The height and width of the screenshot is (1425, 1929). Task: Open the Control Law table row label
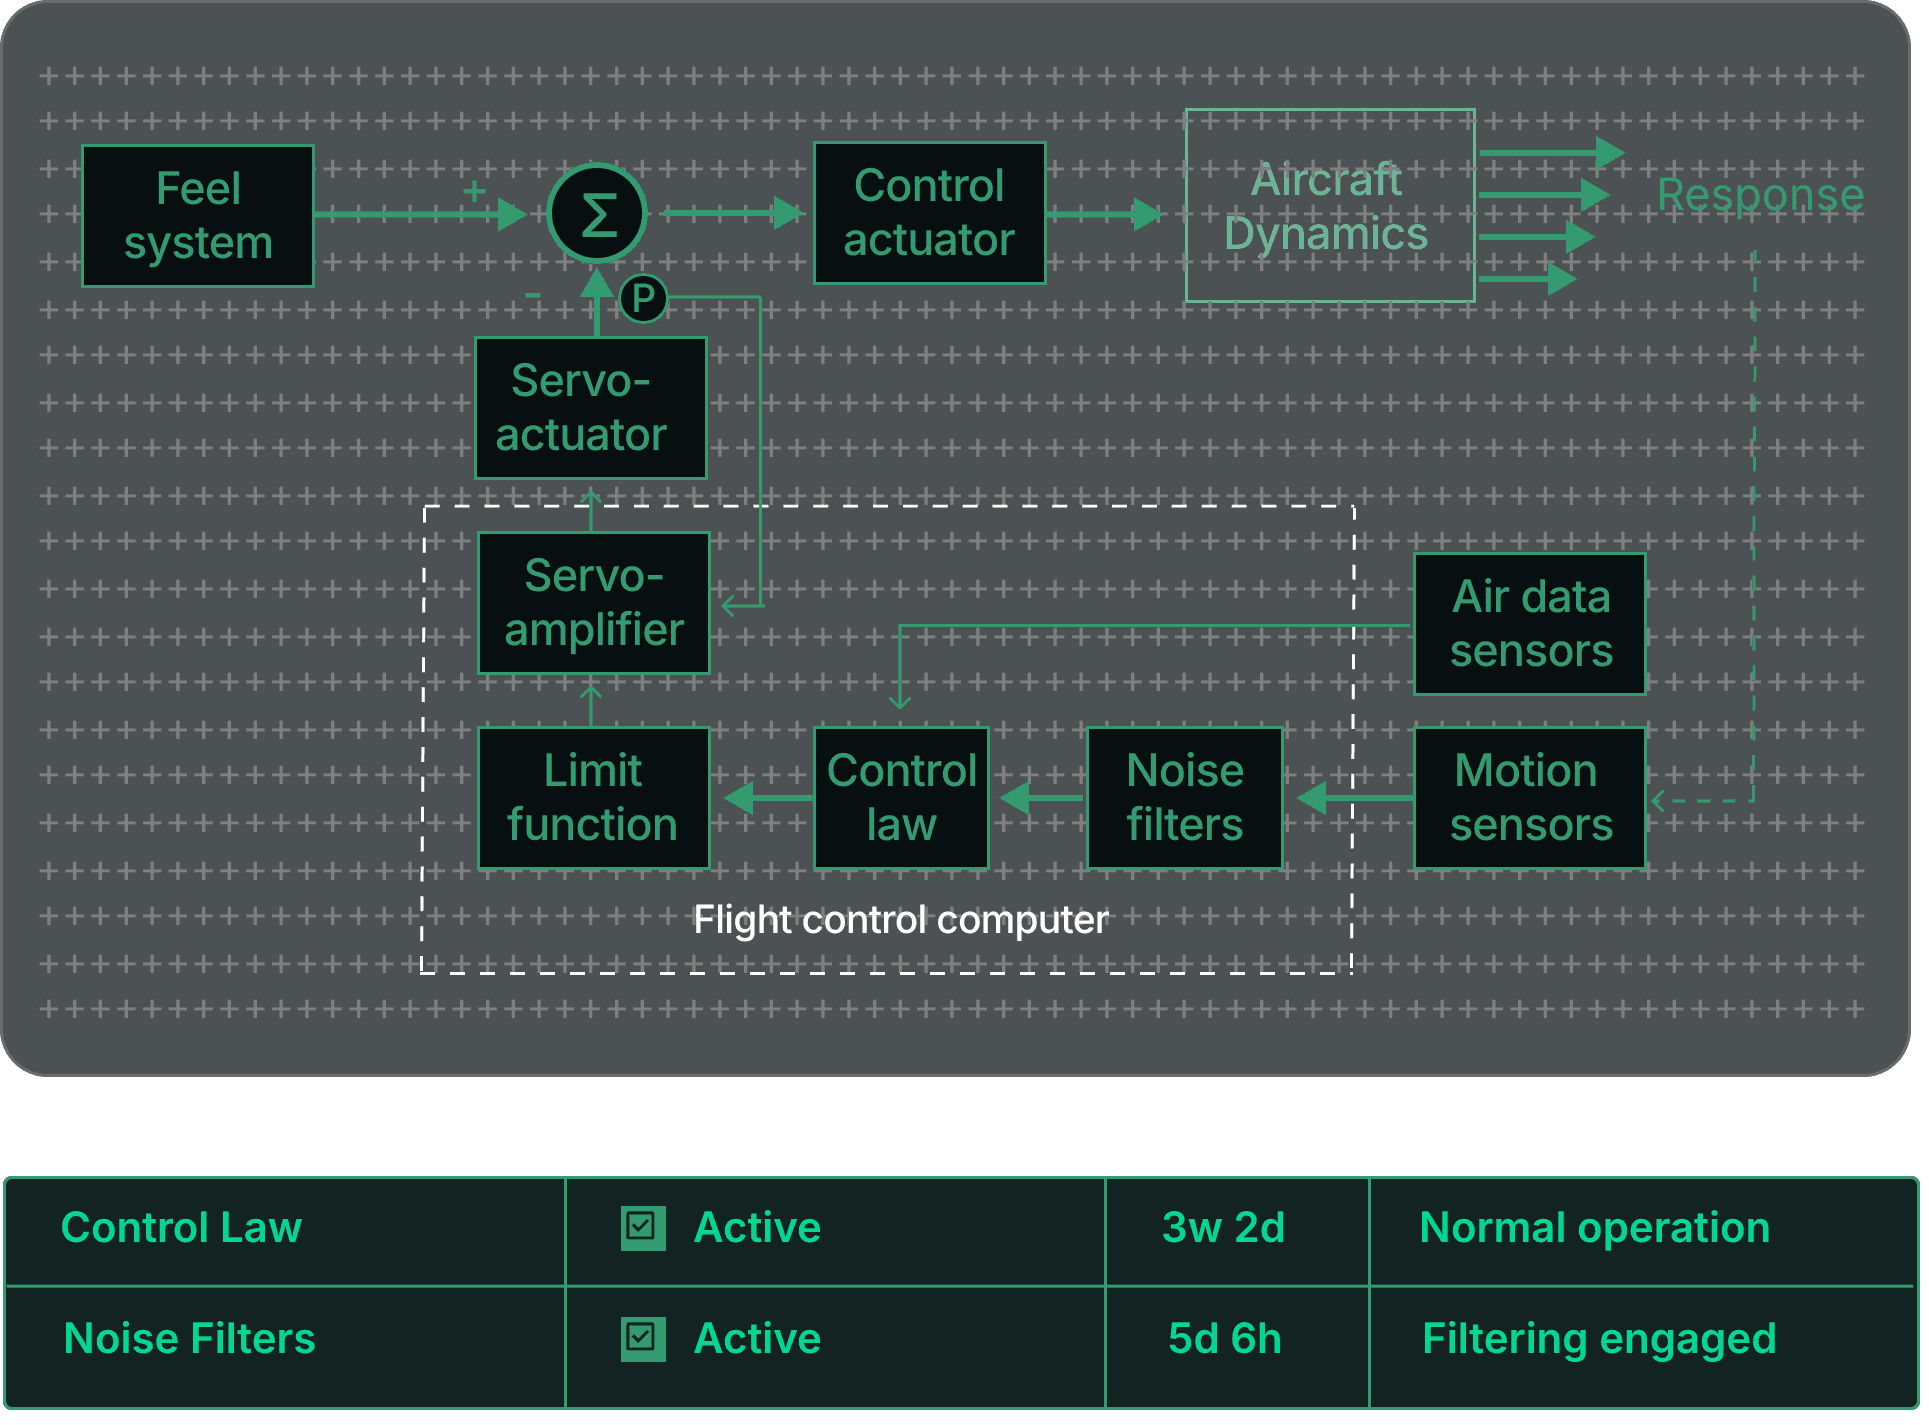point(181,1228)
